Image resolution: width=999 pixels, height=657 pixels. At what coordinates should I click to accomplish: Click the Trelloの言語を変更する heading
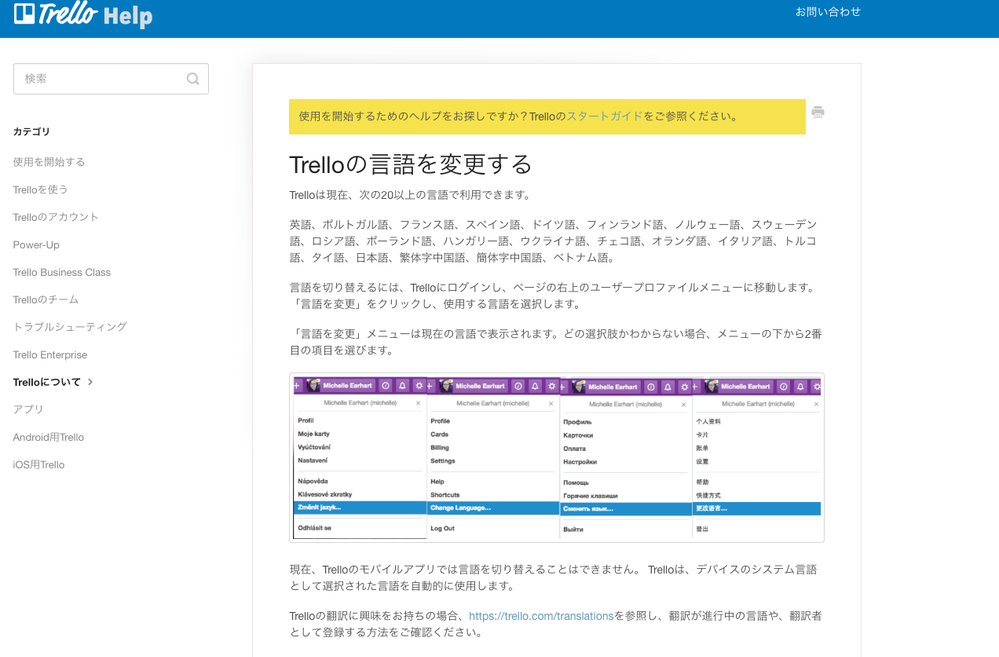point(410,165)
